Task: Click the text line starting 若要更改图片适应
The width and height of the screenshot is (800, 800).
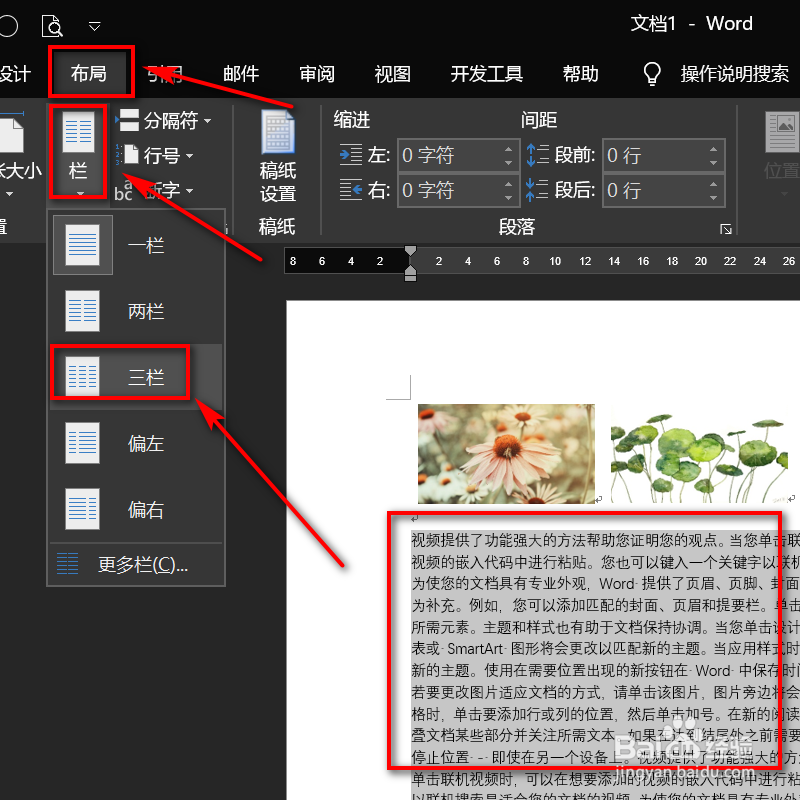Action: click(605, 692)
